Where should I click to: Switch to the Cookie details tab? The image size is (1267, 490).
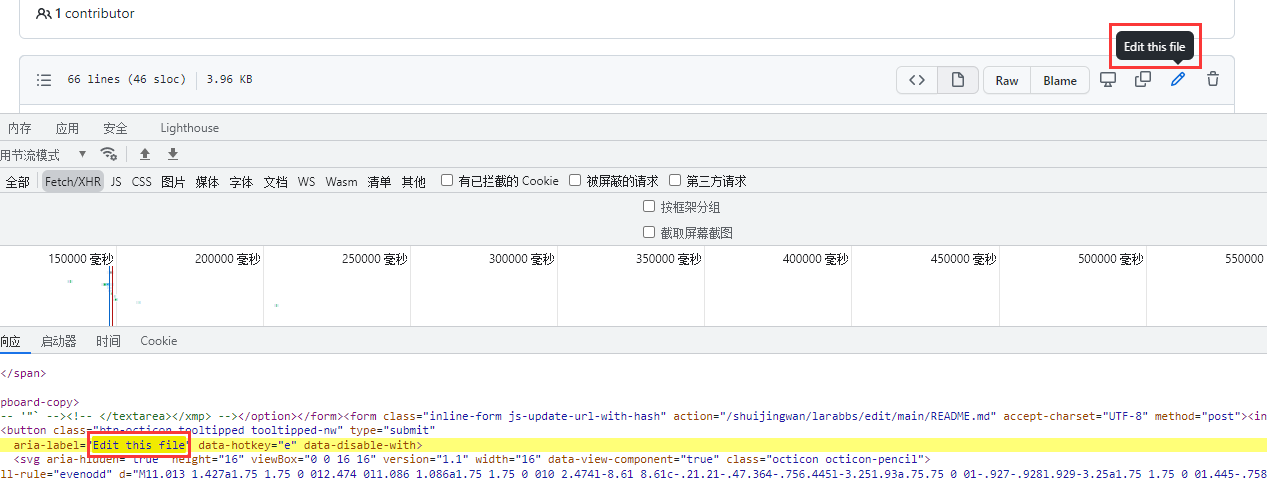point(158,341)
